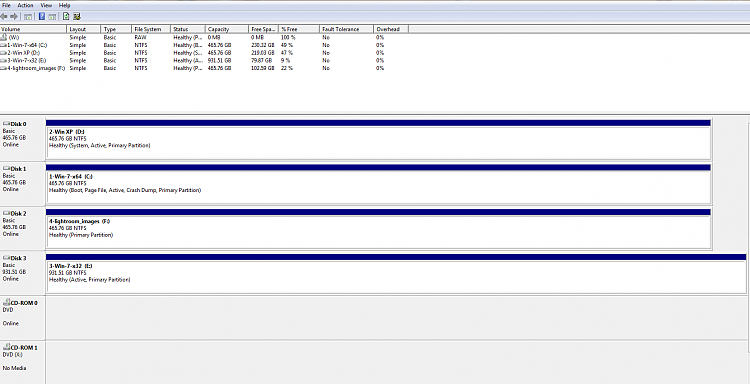The height and width of the screenshot is (384, 750).
Task: Click the drive icon beside 3-Win-7-x32 (E:)
Action: pos(4,61)
